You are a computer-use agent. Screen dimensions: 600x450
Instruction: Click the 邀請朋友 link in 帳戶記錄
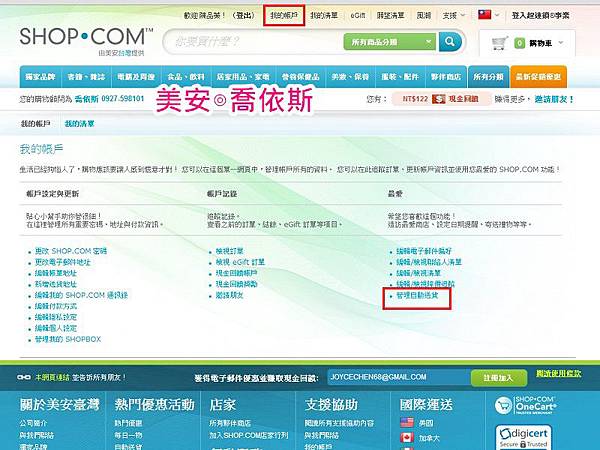(230, 295)
